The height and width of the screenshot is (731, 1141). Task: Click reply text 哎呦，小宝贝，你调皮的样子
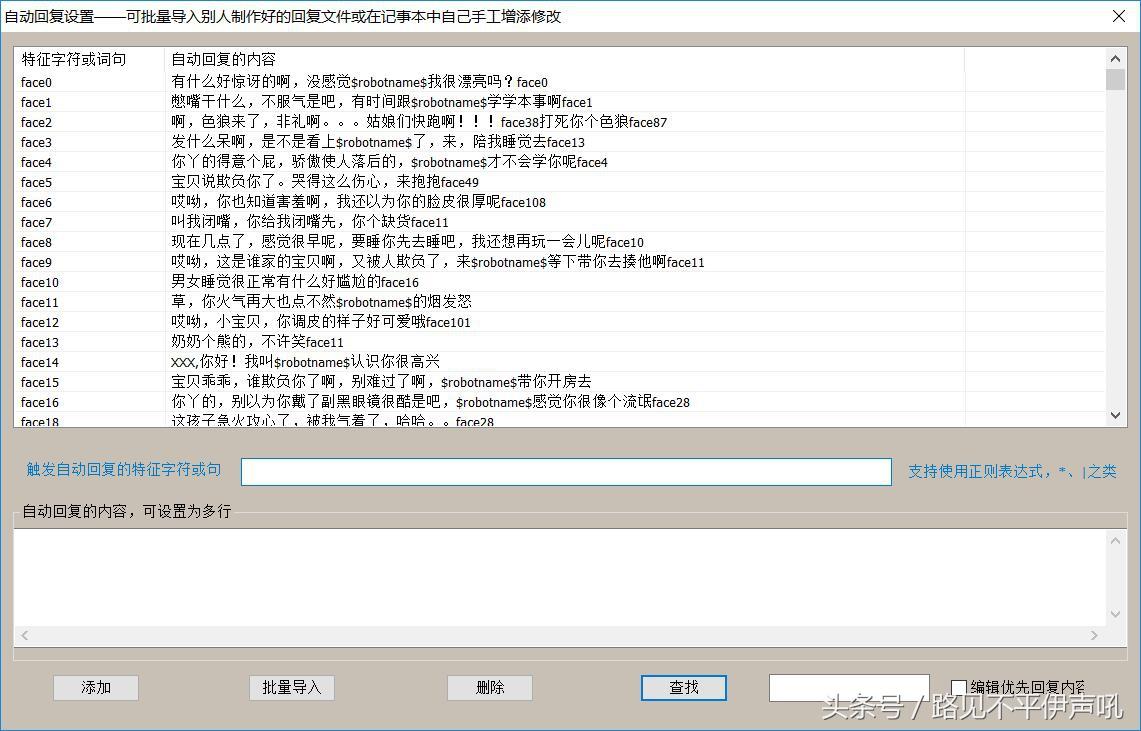(x=321, y=322)
